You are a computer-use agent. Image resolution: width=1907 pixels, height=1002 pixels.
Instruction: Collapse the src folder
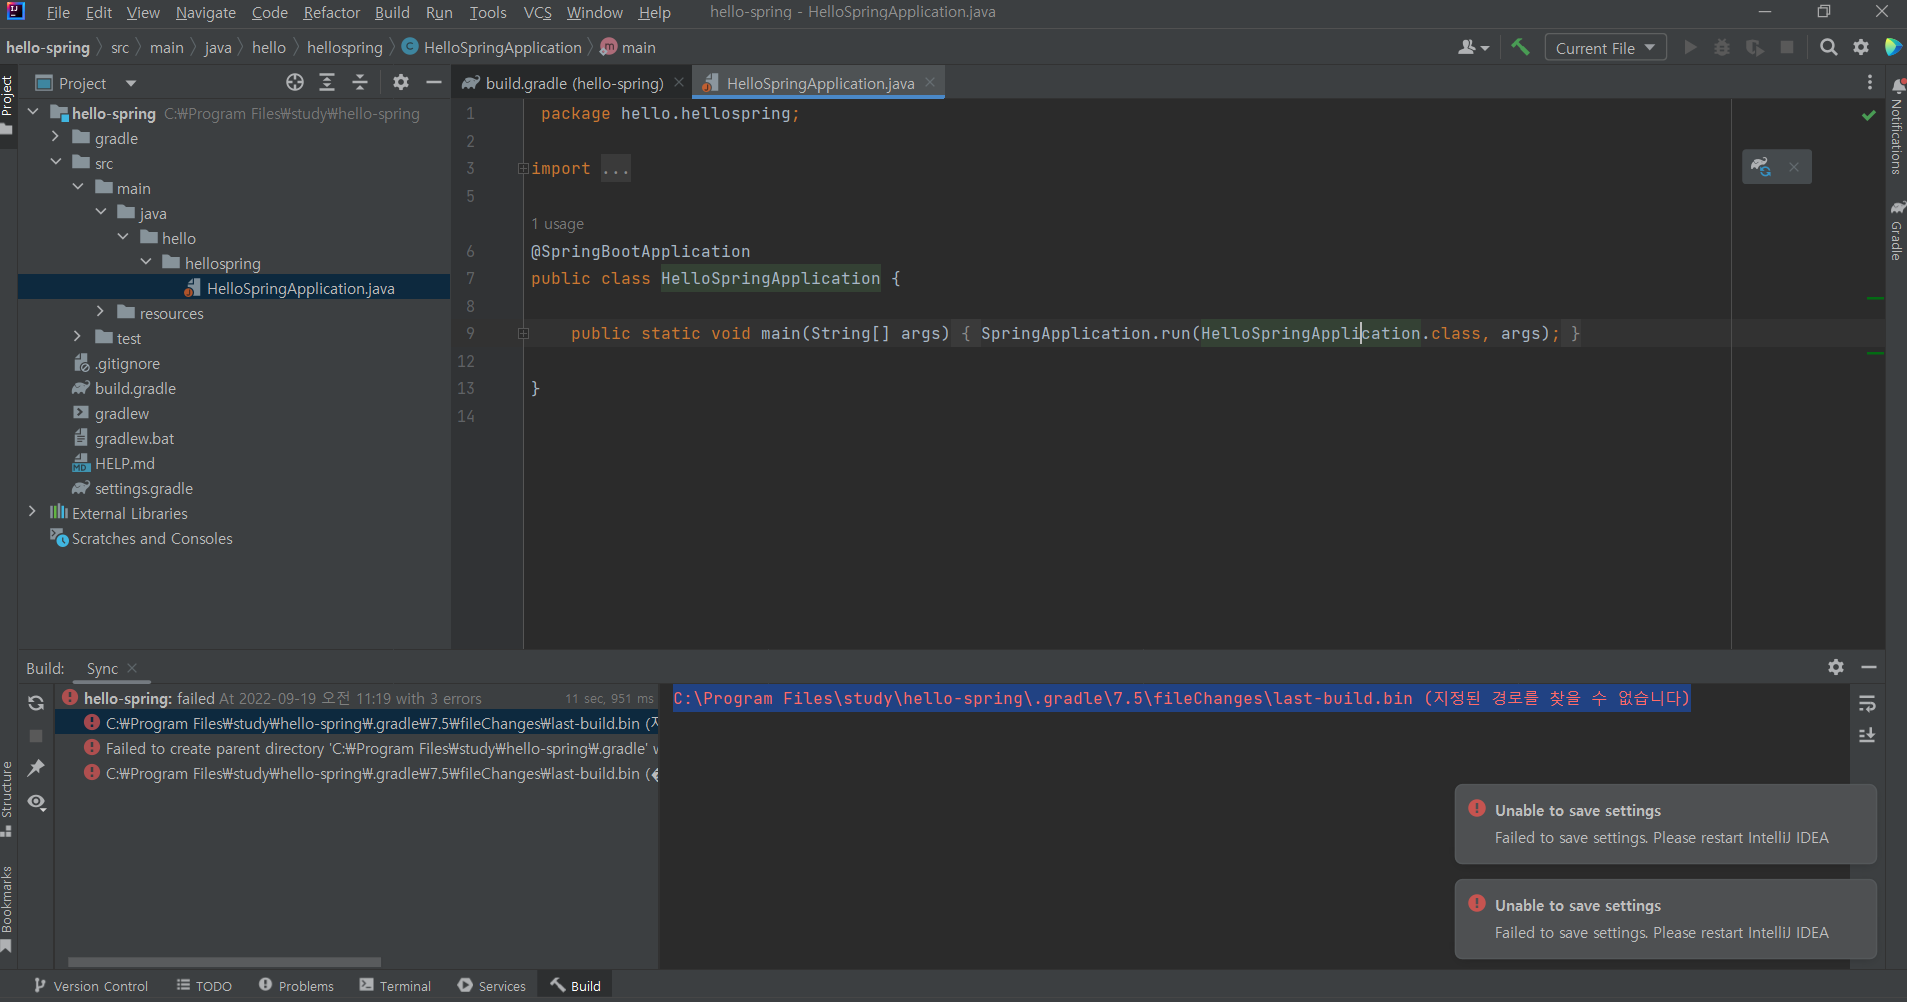tap(56, 162)
